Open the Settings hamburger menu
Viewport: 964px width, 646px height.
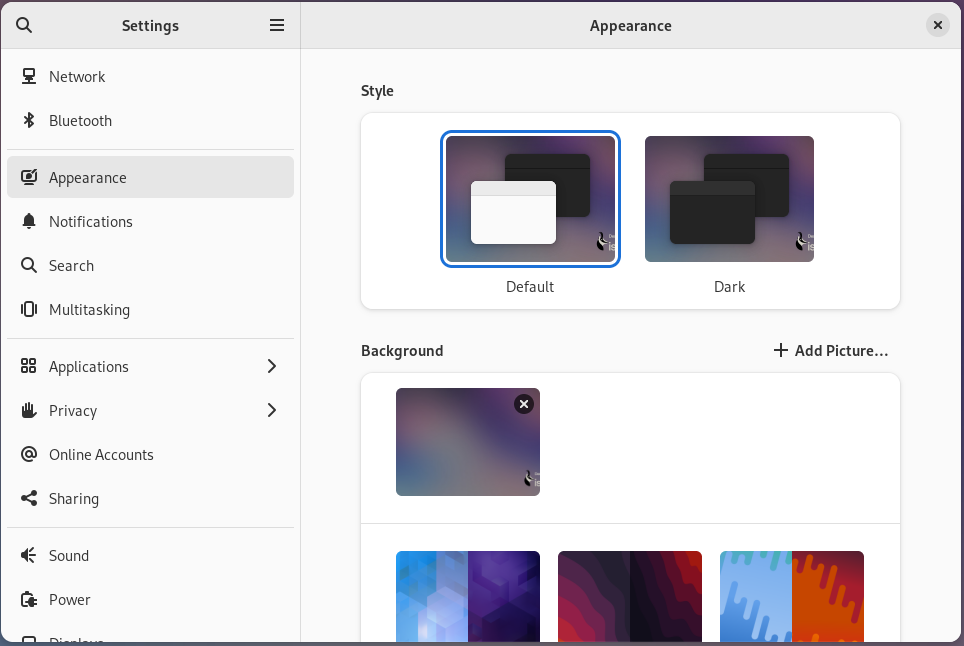coord(277,26)
